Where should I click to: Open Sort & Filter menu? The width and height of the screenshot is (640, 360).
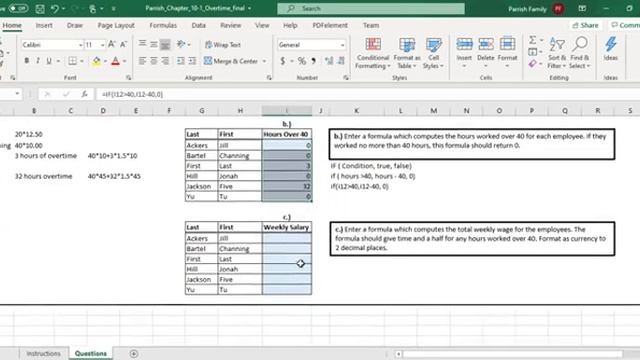(x=557, y=53)
